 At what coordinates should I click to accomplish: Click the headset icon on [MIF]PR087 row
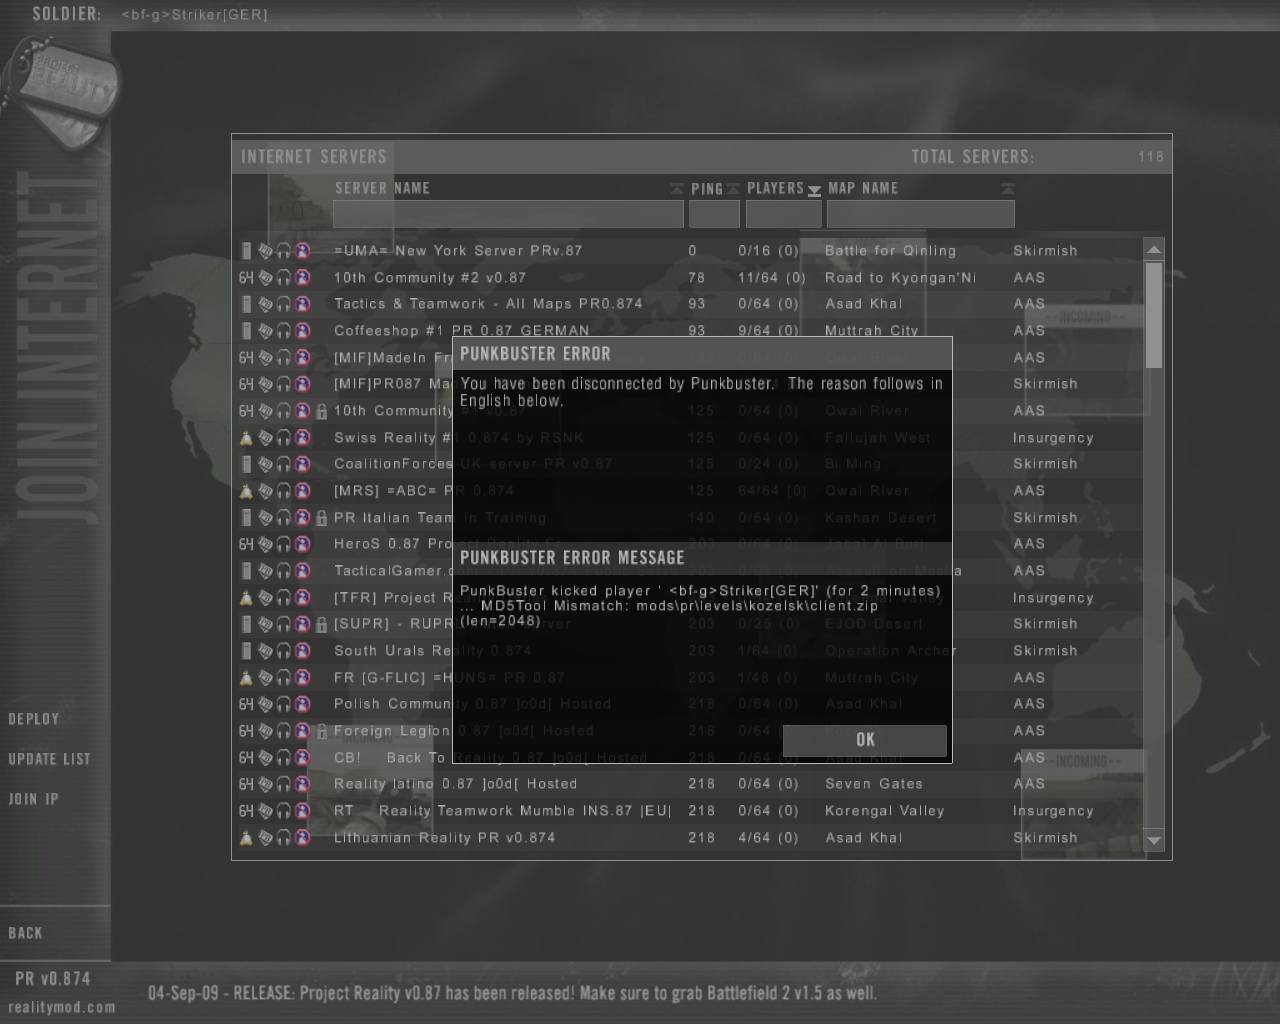(284, 384)
